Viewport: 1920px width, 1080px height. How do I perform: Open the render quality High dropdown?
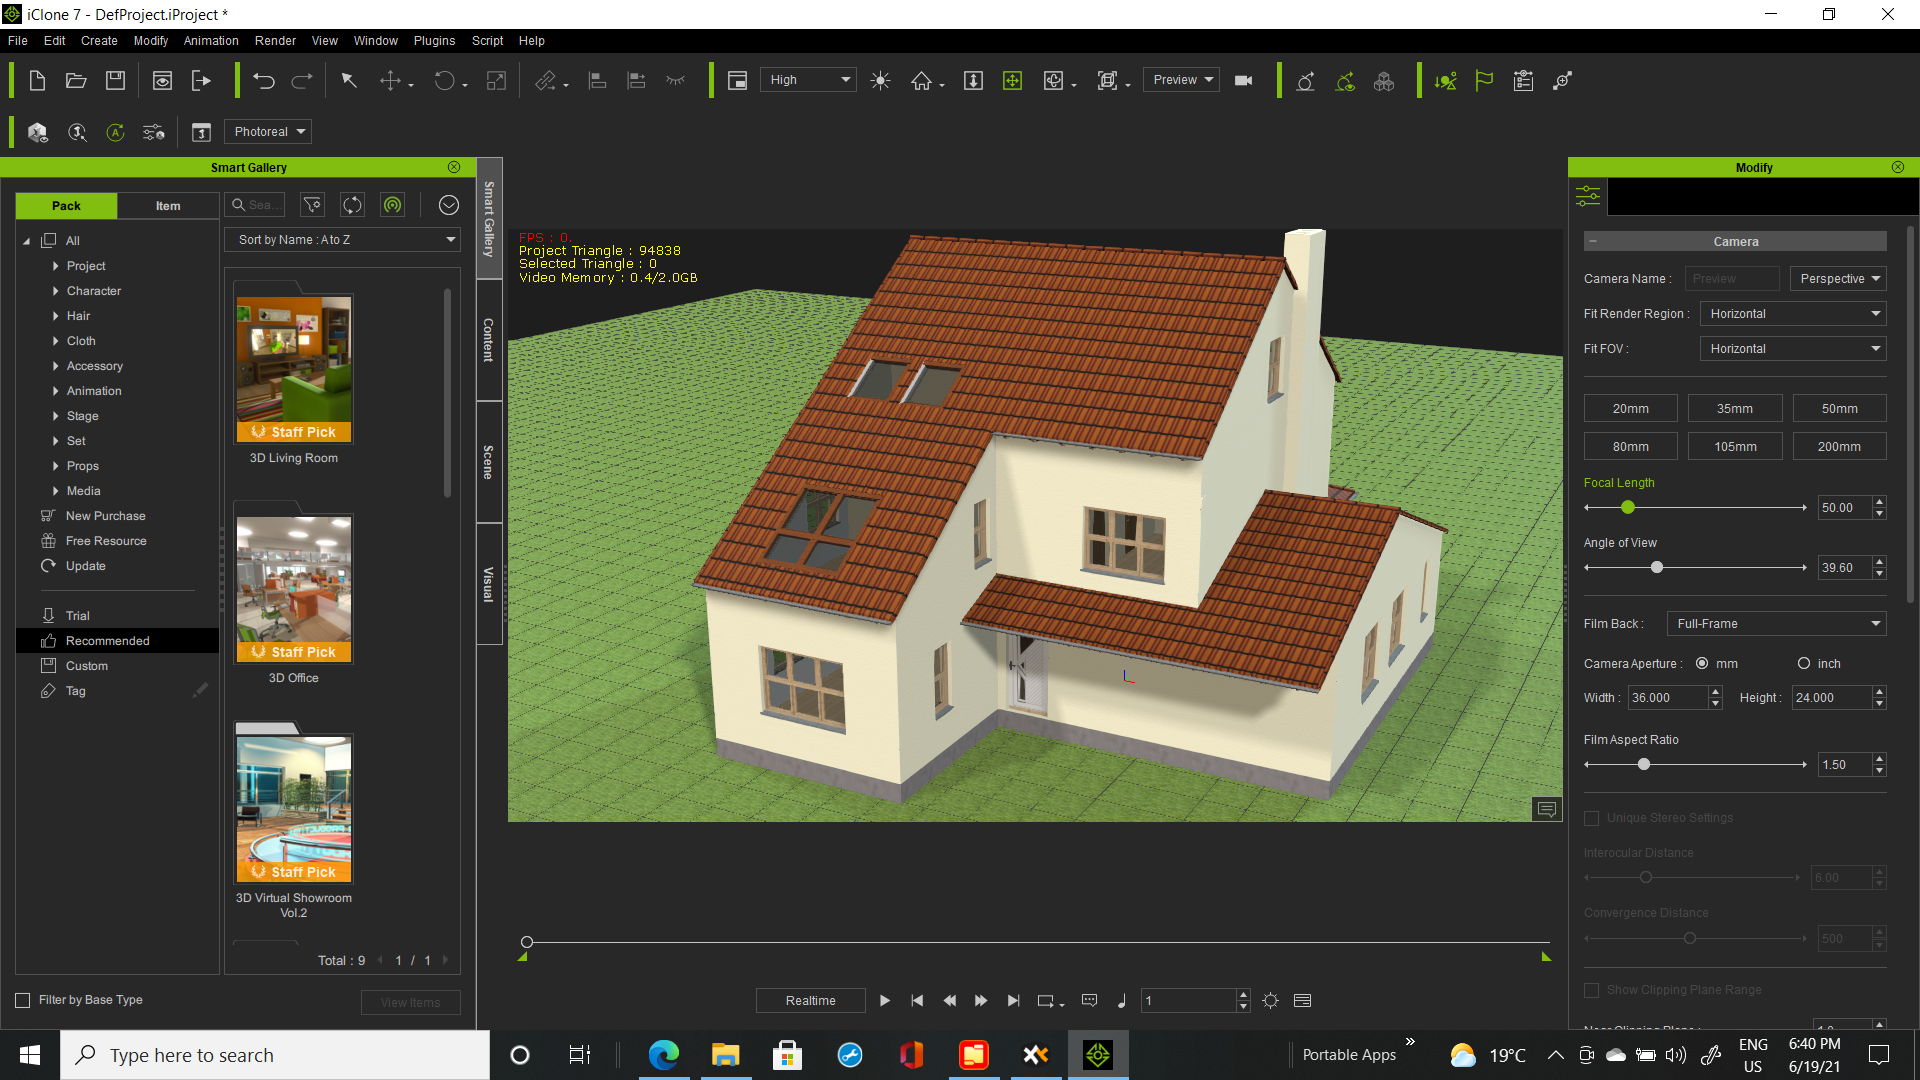click(809, 80)
